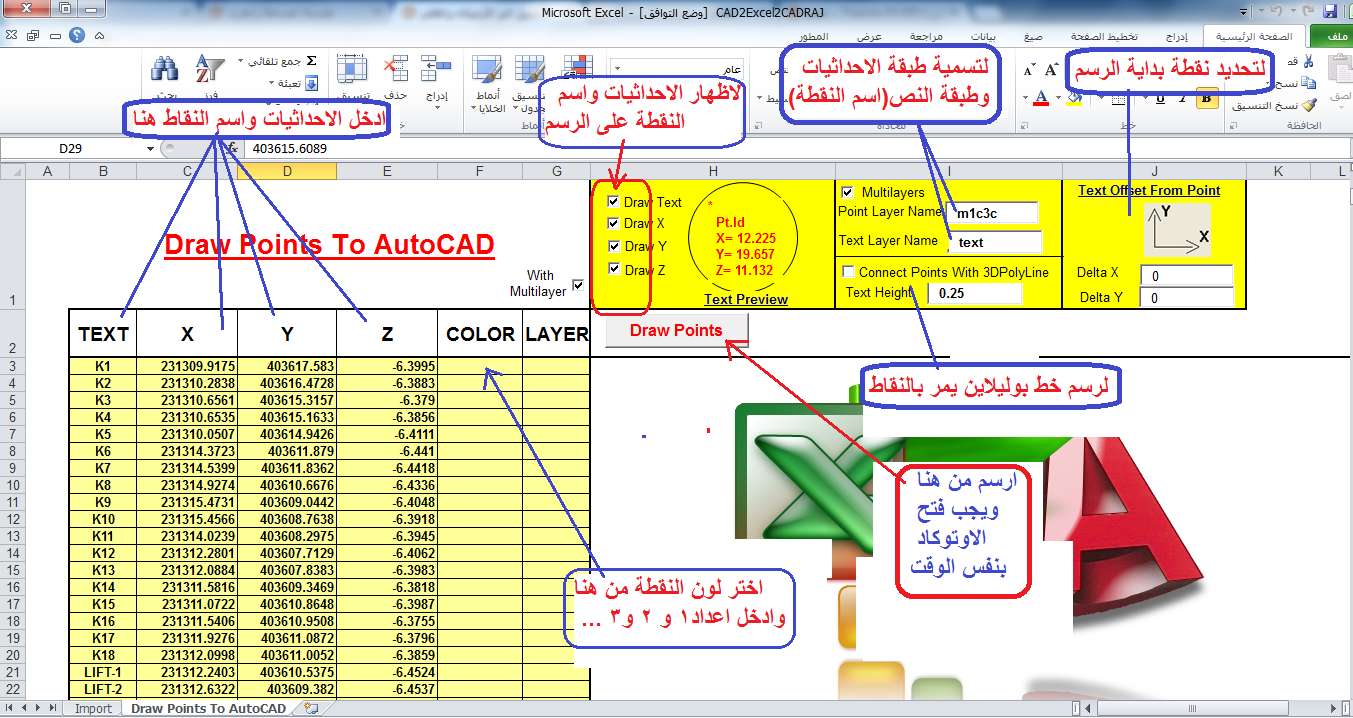1353x718 pixels.
Task: Toggle the Draw Text checkbox
Action: 612,201
